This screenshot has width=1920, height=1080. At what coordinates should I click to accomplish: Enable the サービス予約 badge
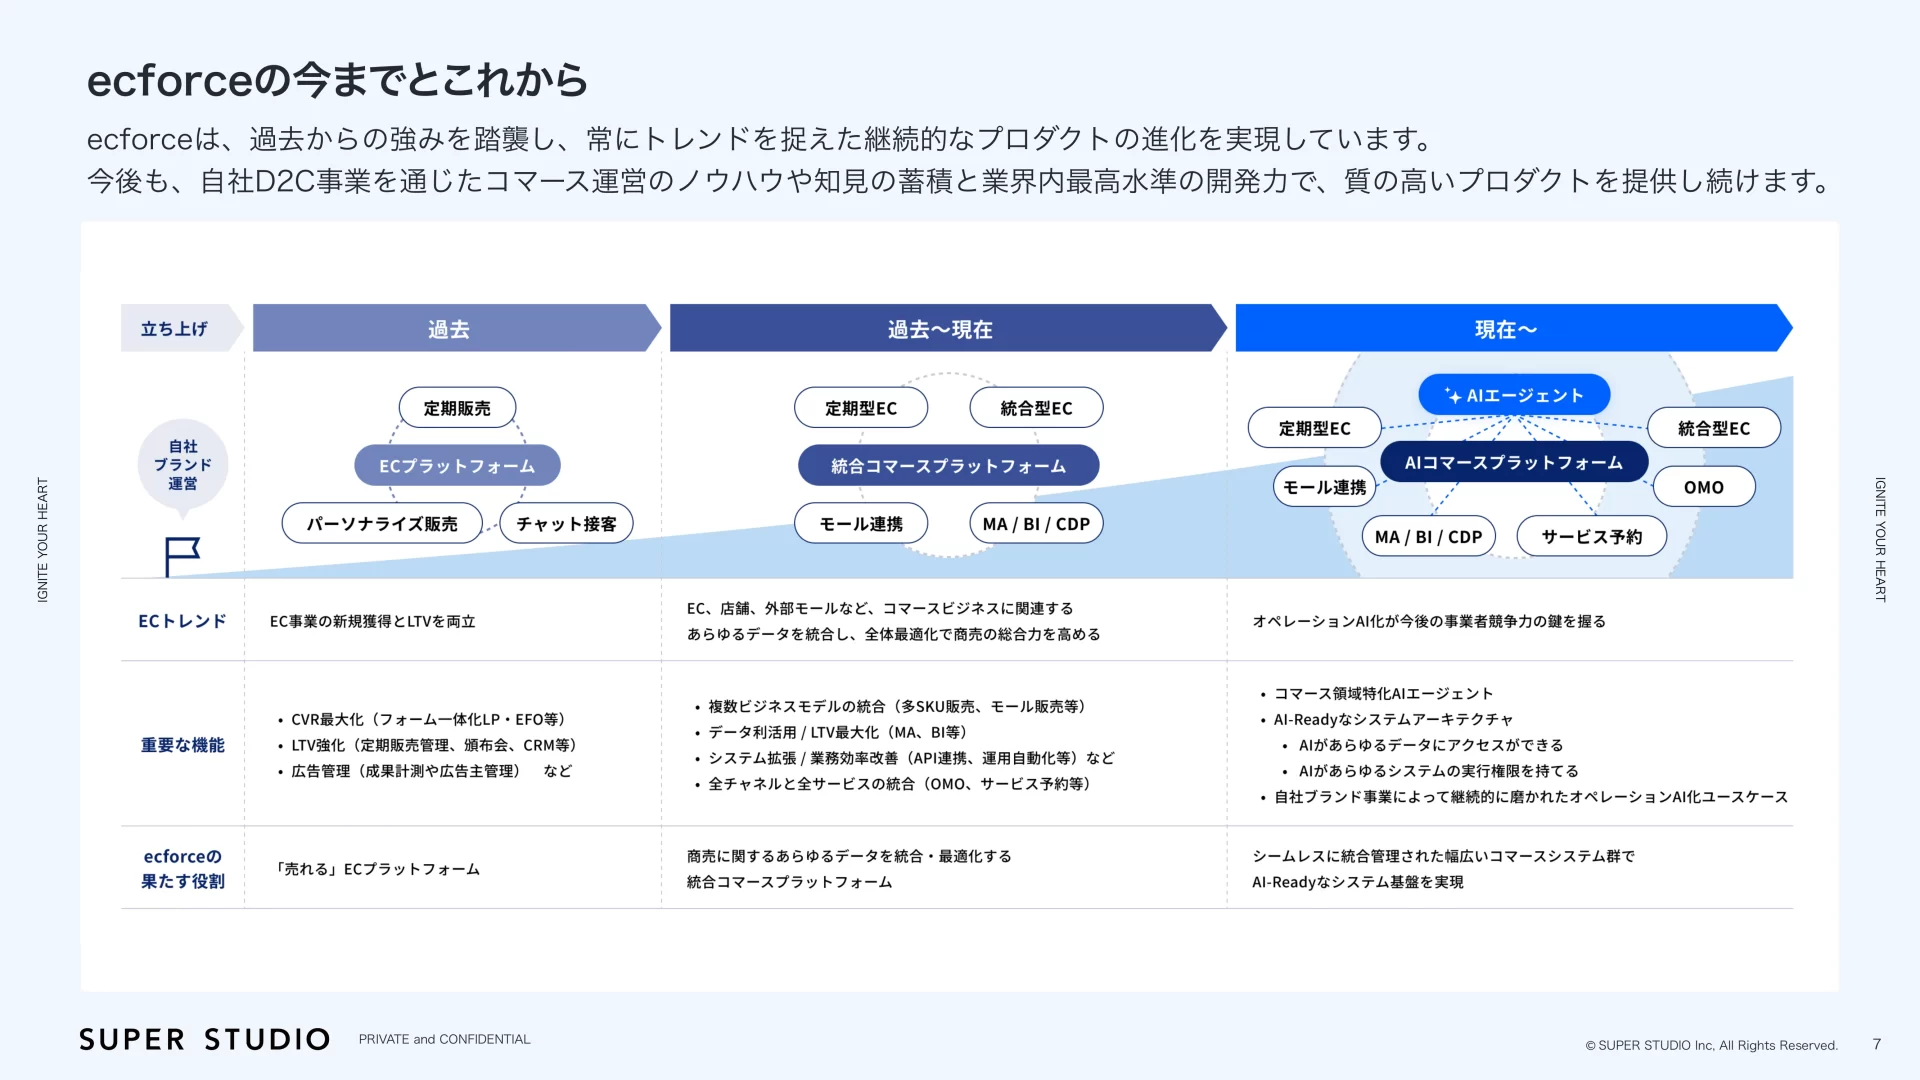point(1590,536)
